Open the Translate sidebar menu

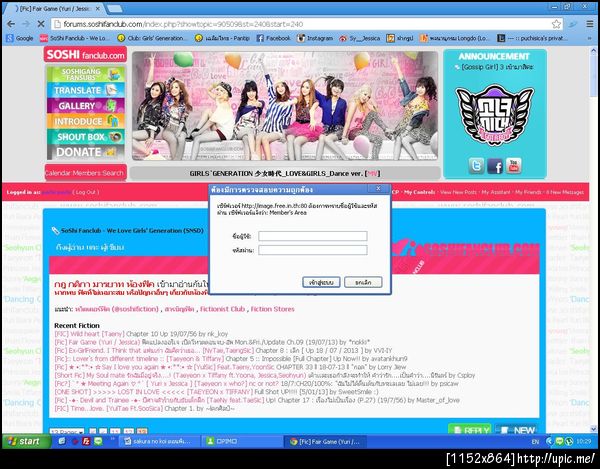coord(86,90)
